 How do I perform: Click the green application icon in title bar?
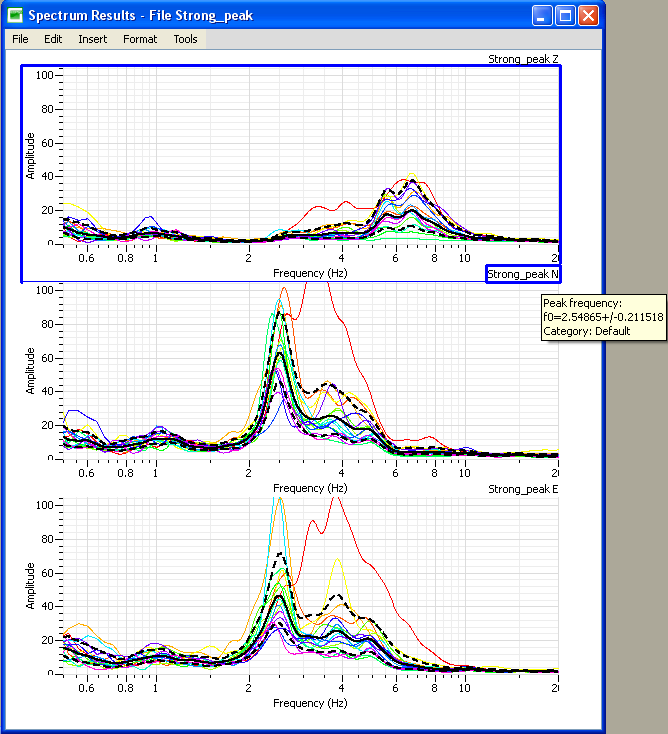point(15,16)
